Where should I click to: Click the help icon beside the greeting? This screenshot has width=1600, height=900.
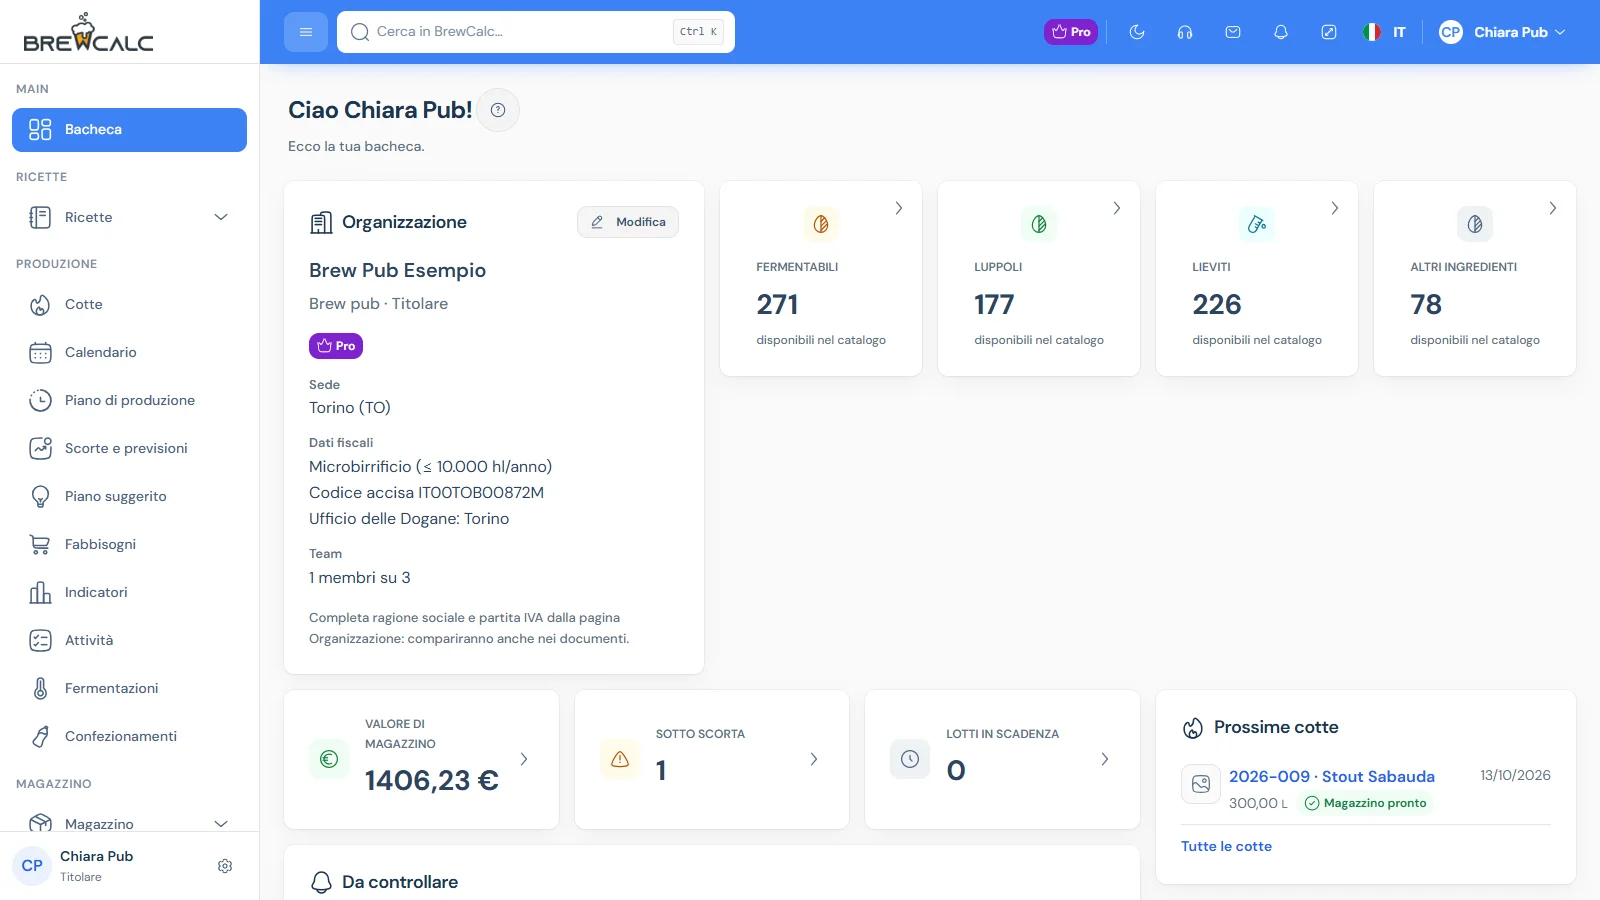click(498, 110)
